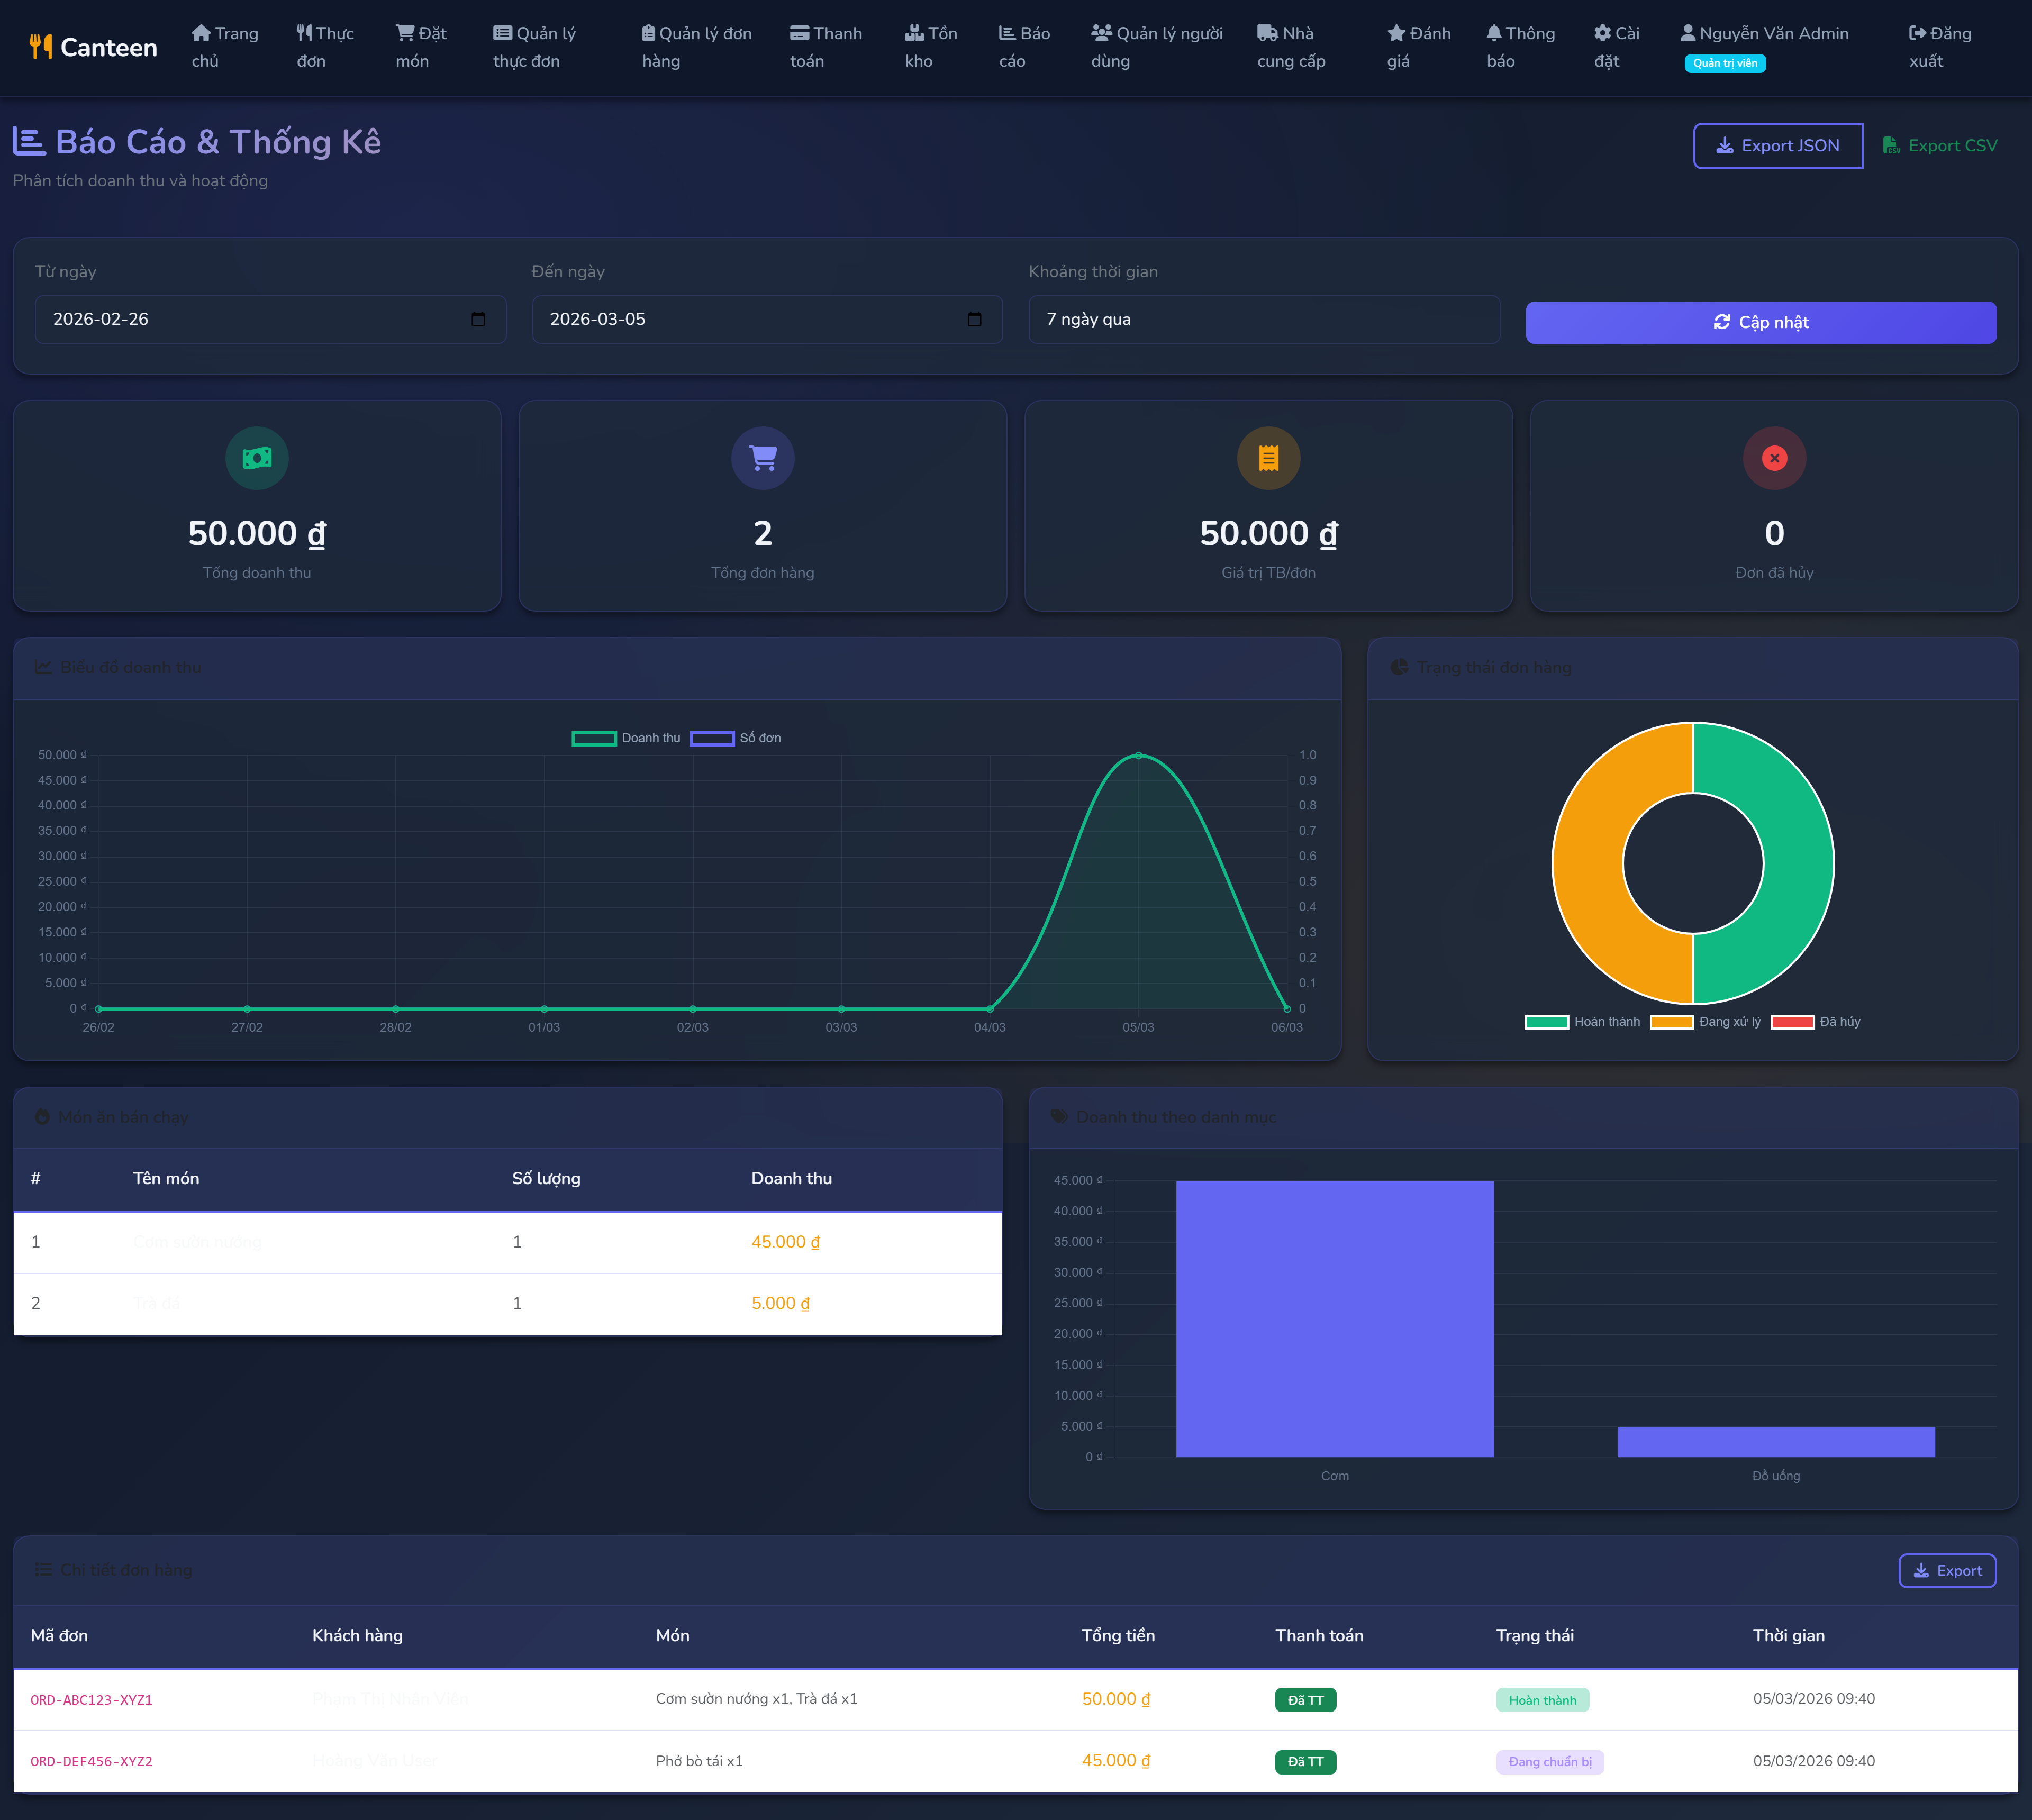Click the Đồ uống bar in category chart

(x=1776, y=1442)
